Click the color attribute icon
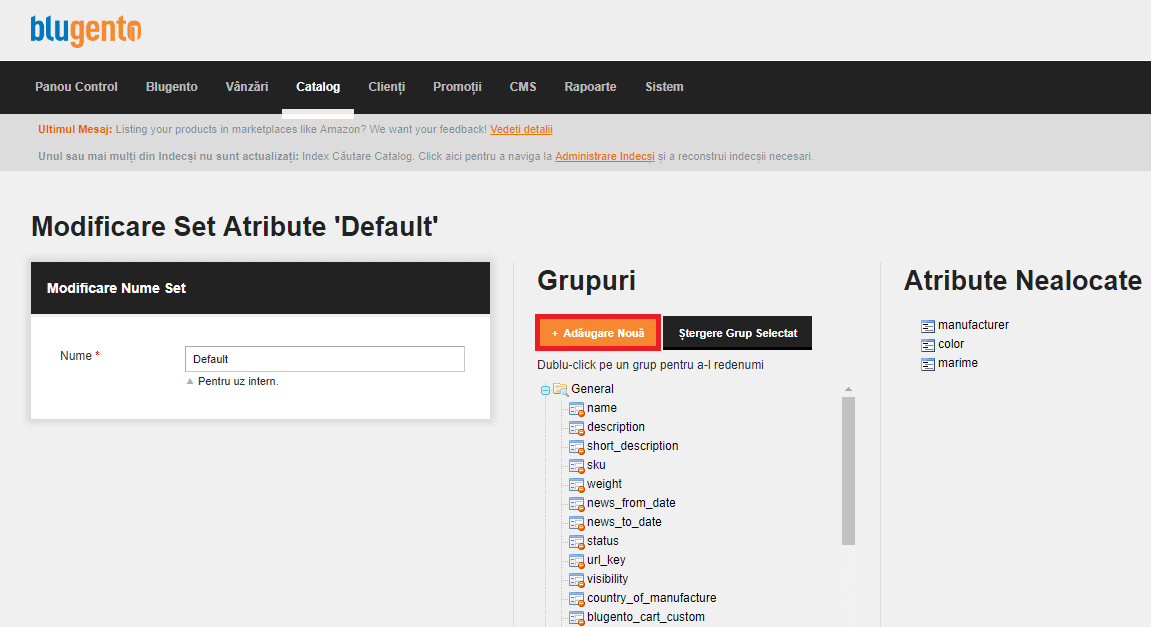1151x627 pixels. pyautogui.click(x=928, y=345)
